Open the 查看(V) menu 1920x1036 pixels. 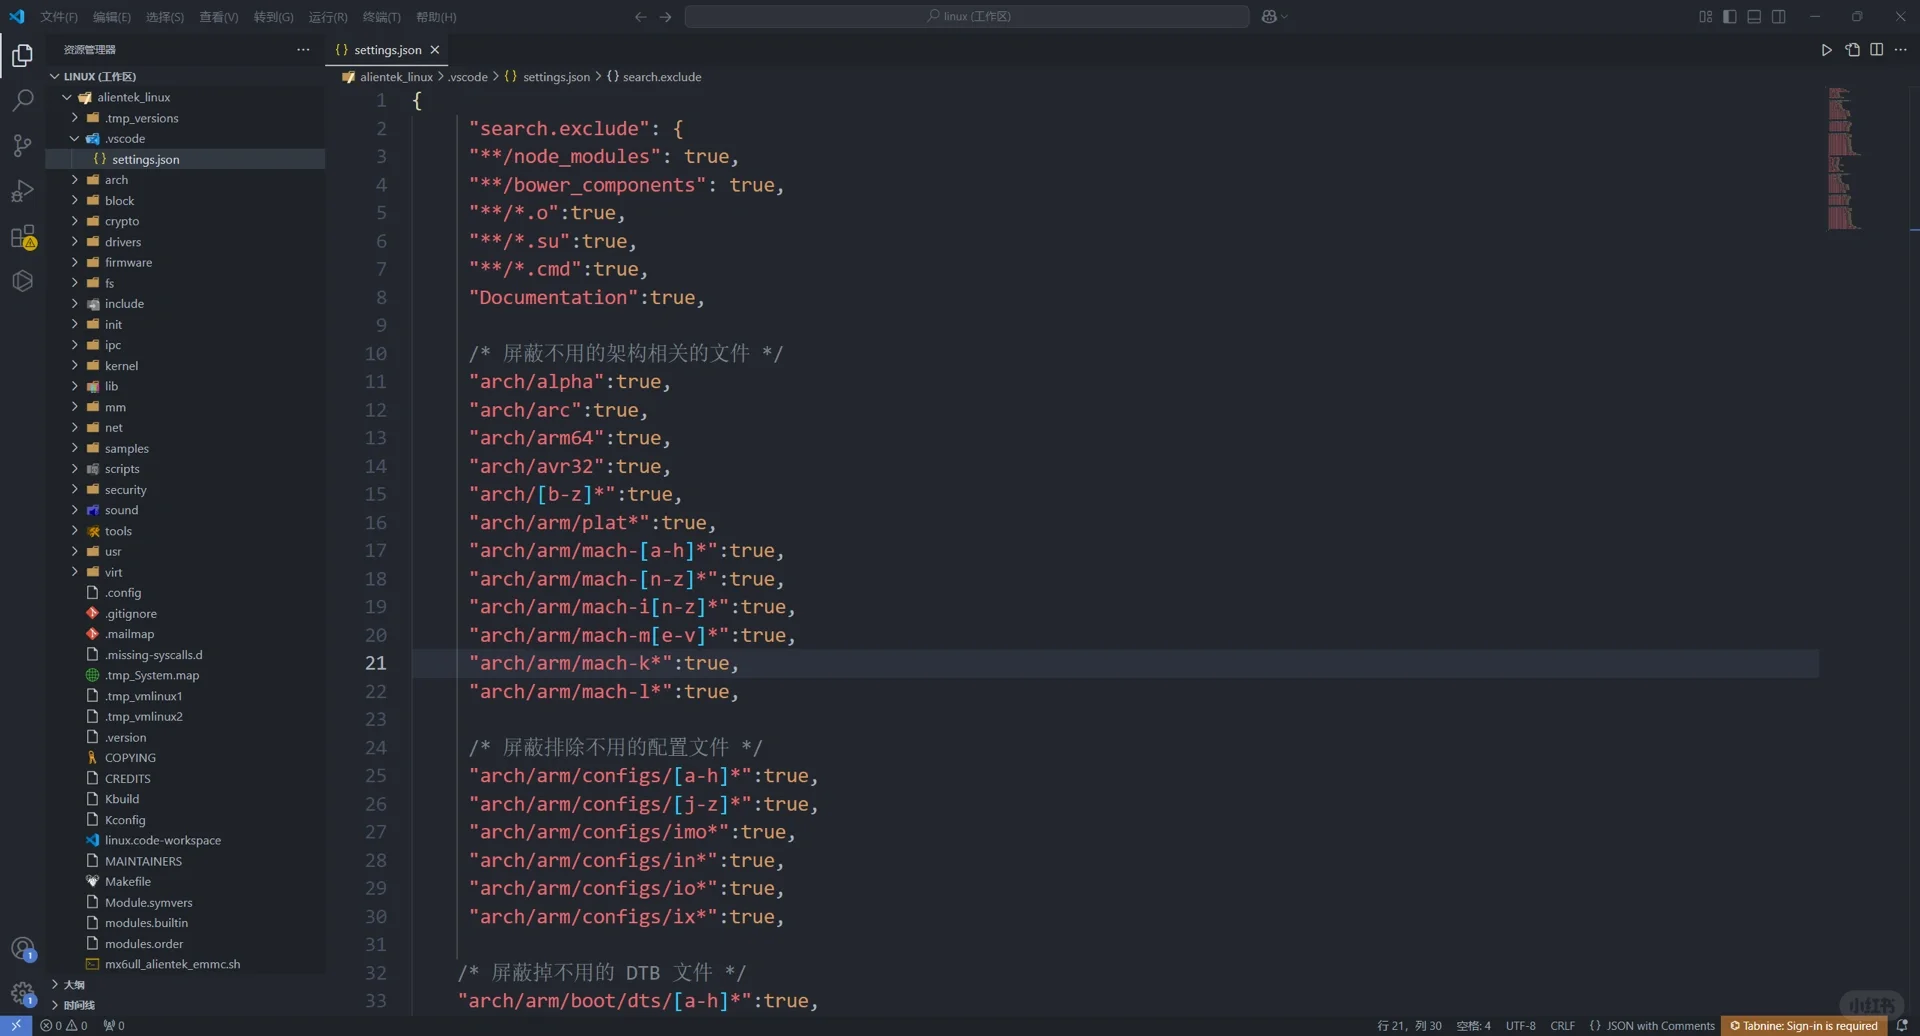coord(219,17)
